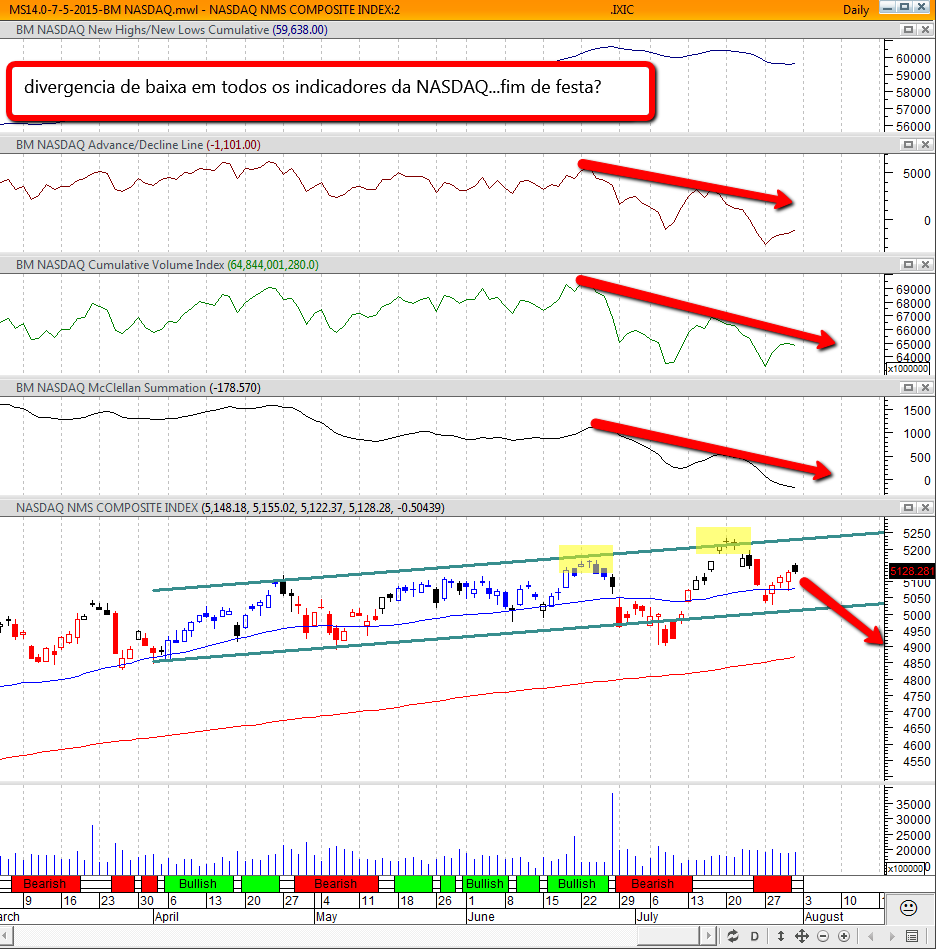The width and height of the screenshot is (936, 949).
Task: Zoom in with the plus circle icon
Action: point(844,936)
